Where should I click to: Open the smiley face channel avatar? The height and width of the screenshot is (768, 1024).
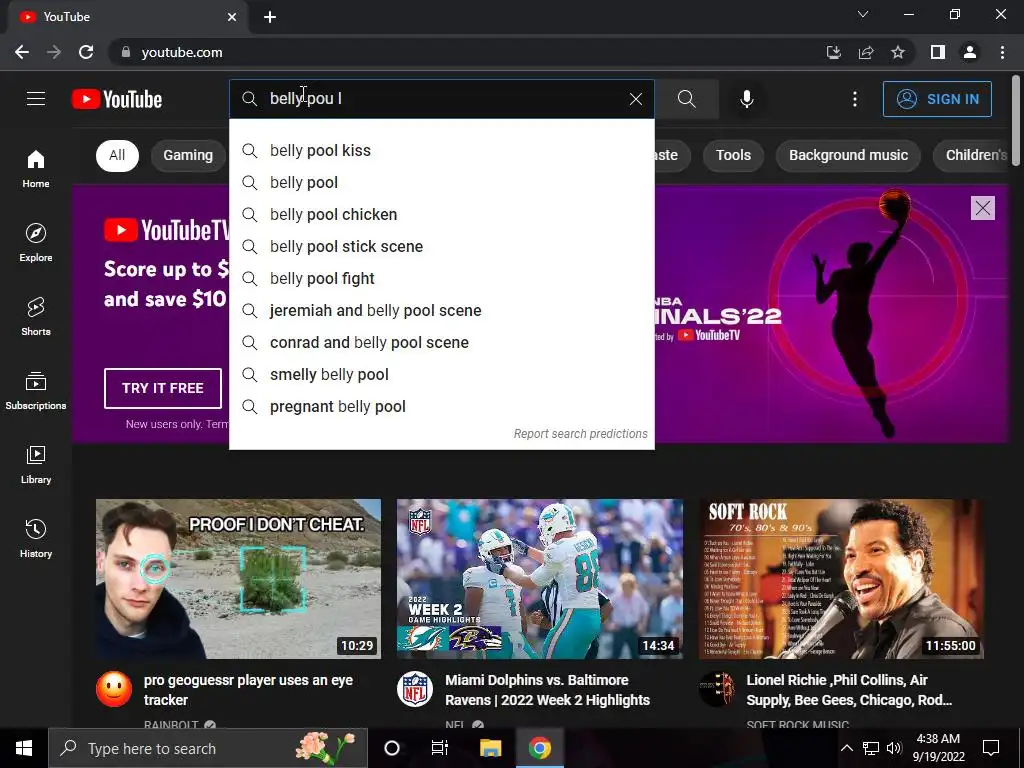pos(114,689)
